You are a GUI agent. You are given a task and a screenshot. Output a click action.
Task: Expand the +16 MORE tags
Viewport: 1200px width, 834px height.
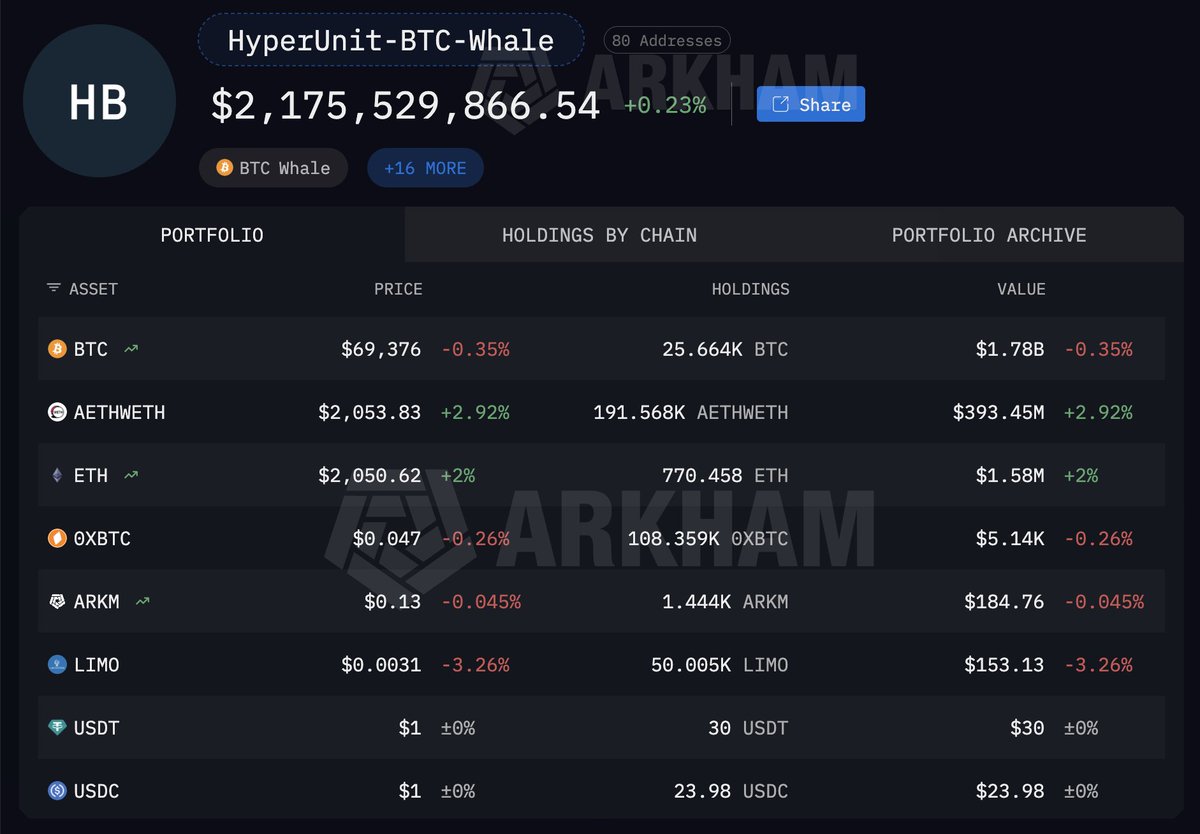(425, 168)
